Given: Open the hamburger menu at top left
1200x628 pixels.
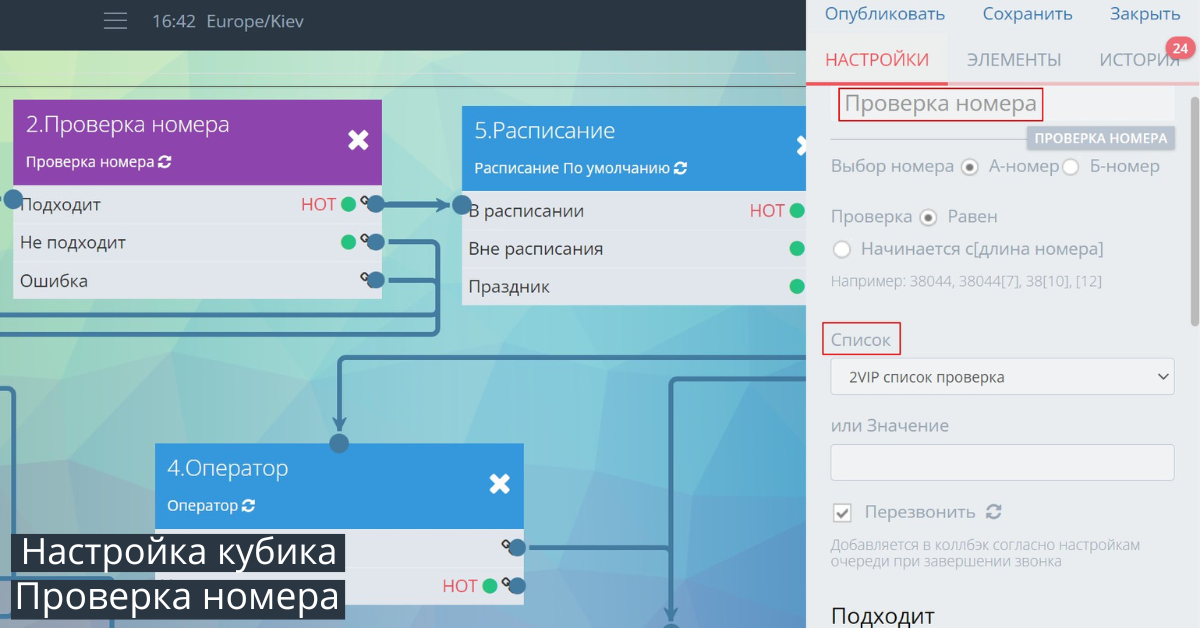Looking at the screenshot, I should pyautogui.click(x=115, y=20).
